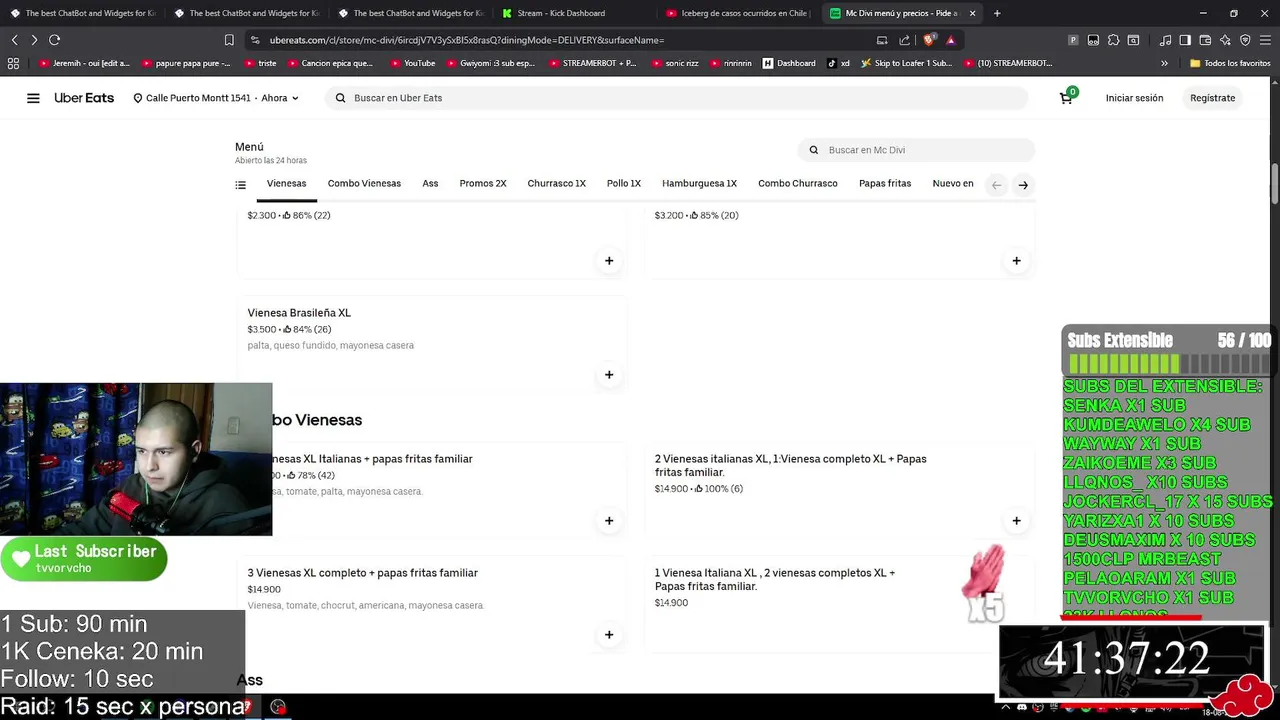Click Iniciar sesión
The width and height of the screenshot is (1280, 720).
(1134, 98)
